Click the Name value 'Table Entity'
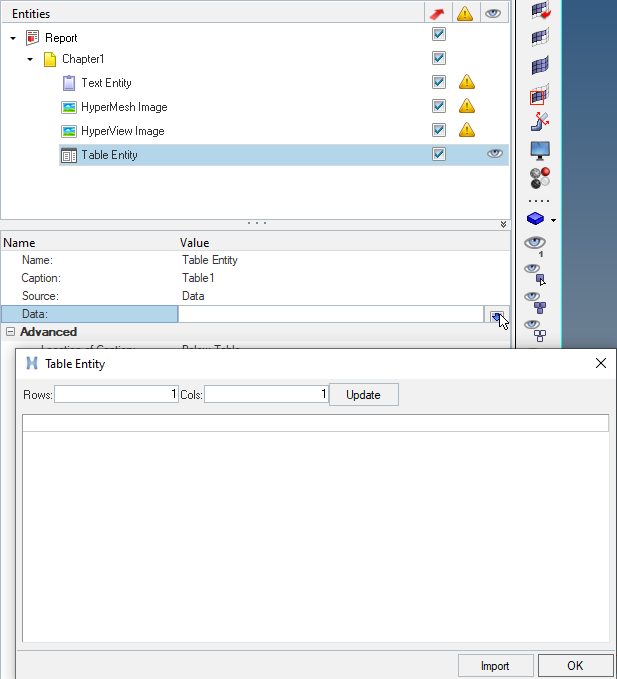617x679 pixels. pos(210,260)
